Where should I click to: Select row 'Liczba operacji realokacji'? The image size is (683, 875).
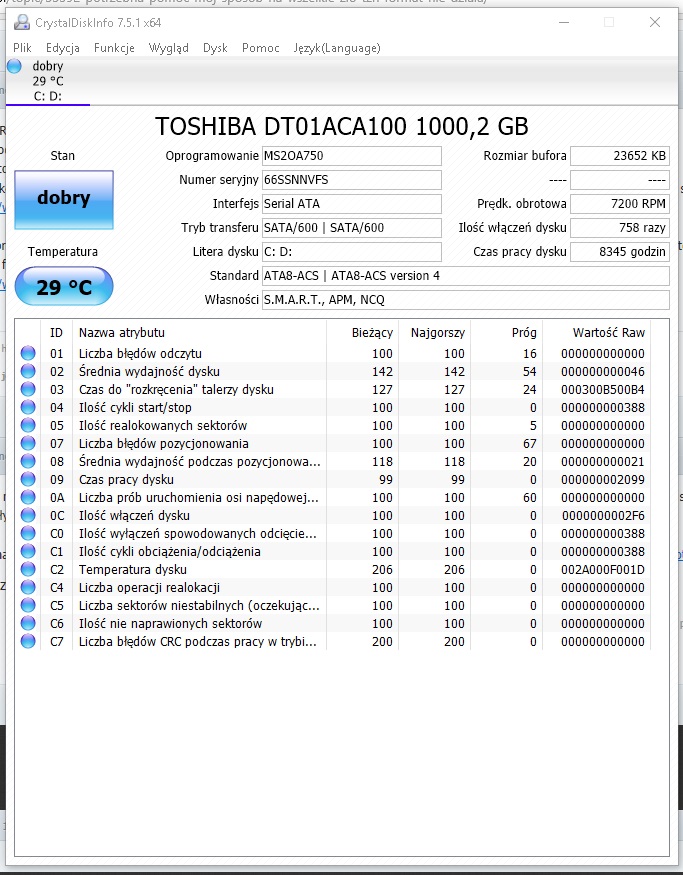click(335, 588)
